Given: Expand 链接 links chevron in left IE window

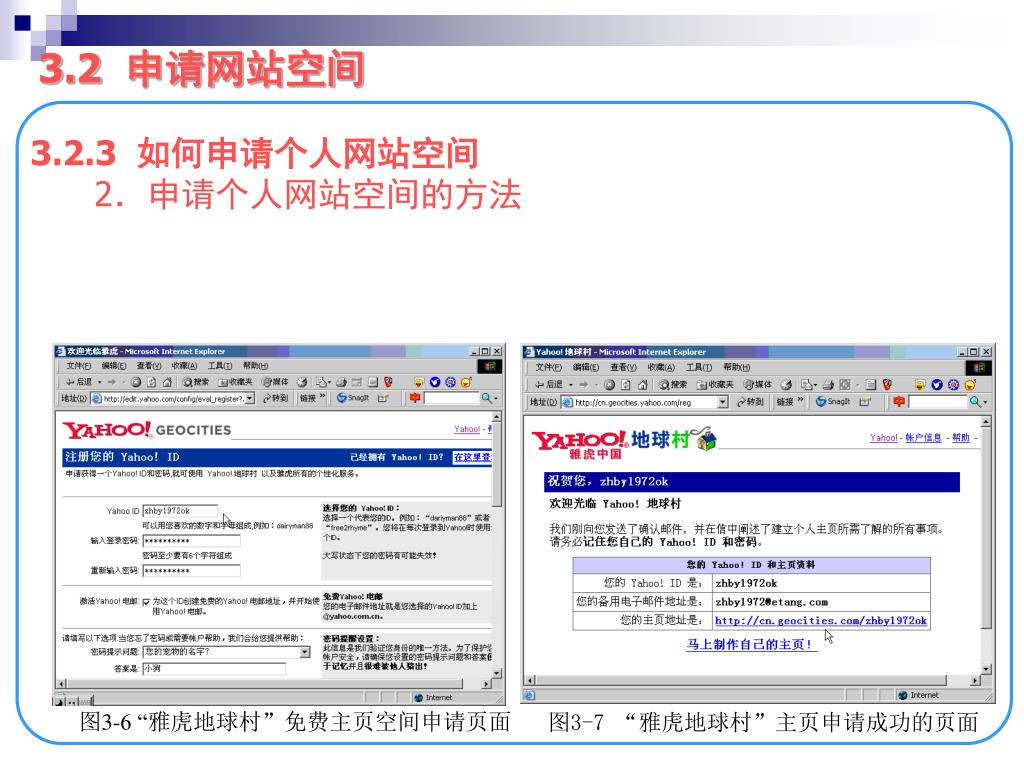Looking at the screenshot, I should coord(322,396).
